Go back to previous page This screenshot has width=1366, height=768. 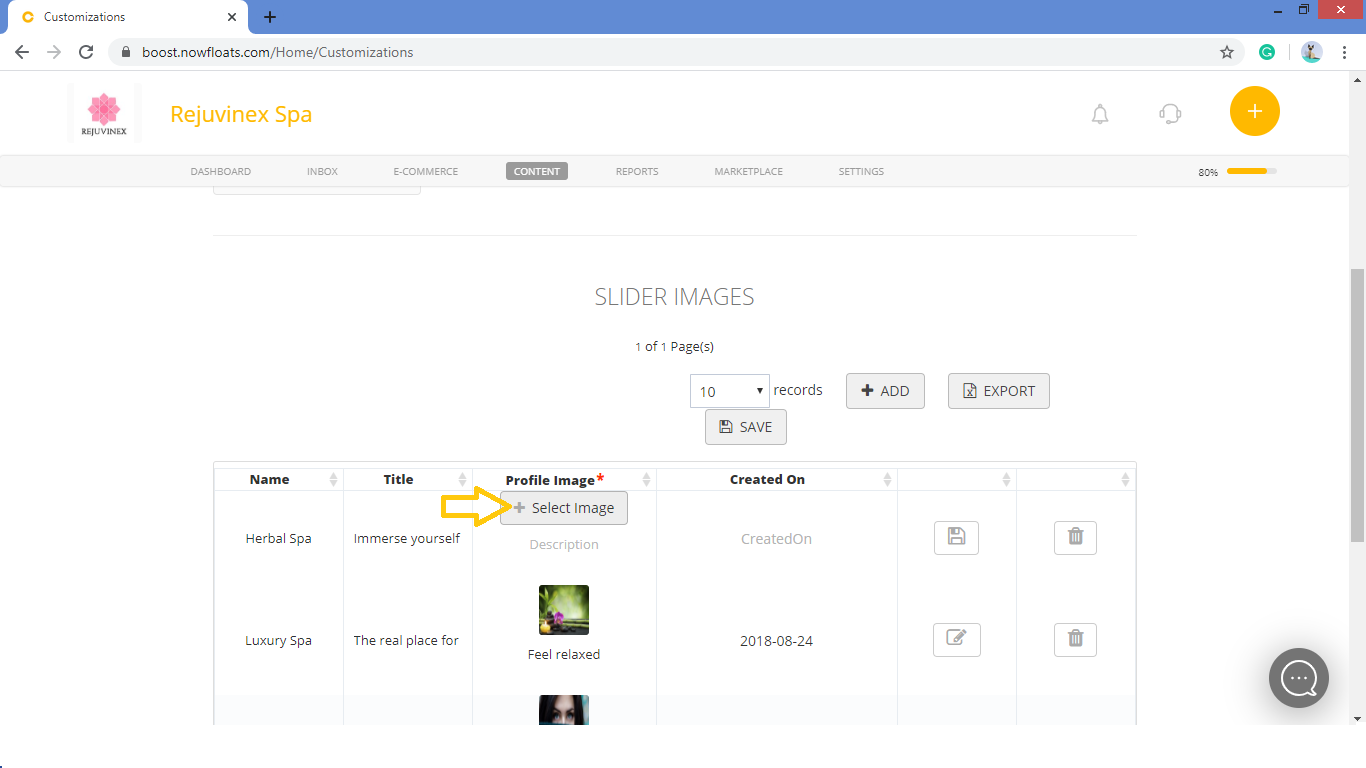(x=22, y=52)
